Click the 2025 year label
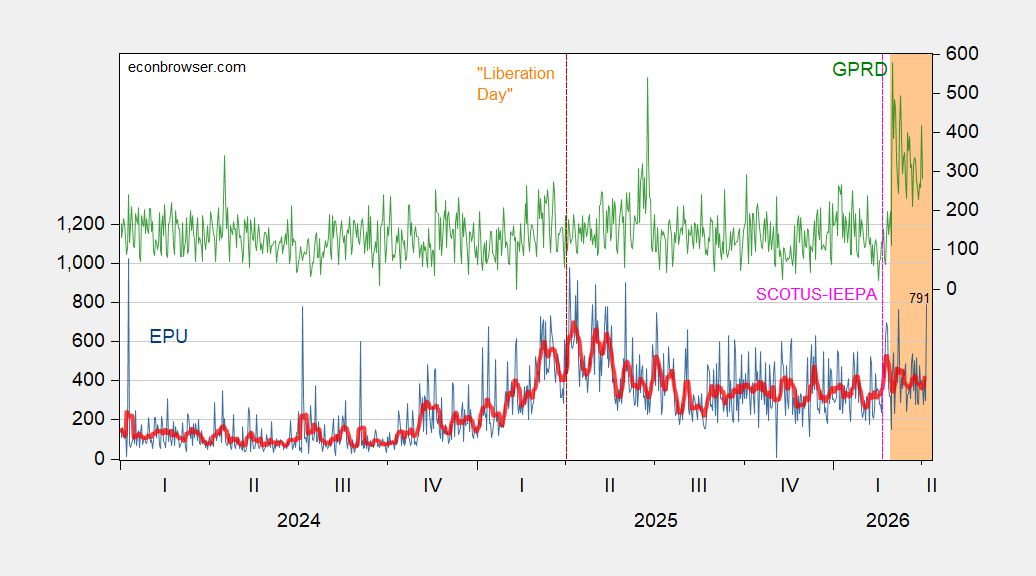 (x=655, y=521)
